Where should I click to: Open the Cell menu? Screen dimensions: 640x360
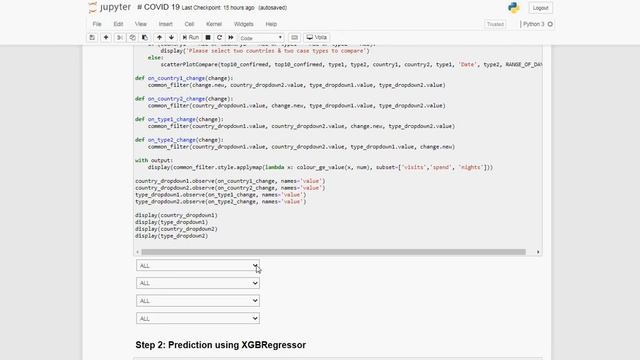tap(189, 24)
